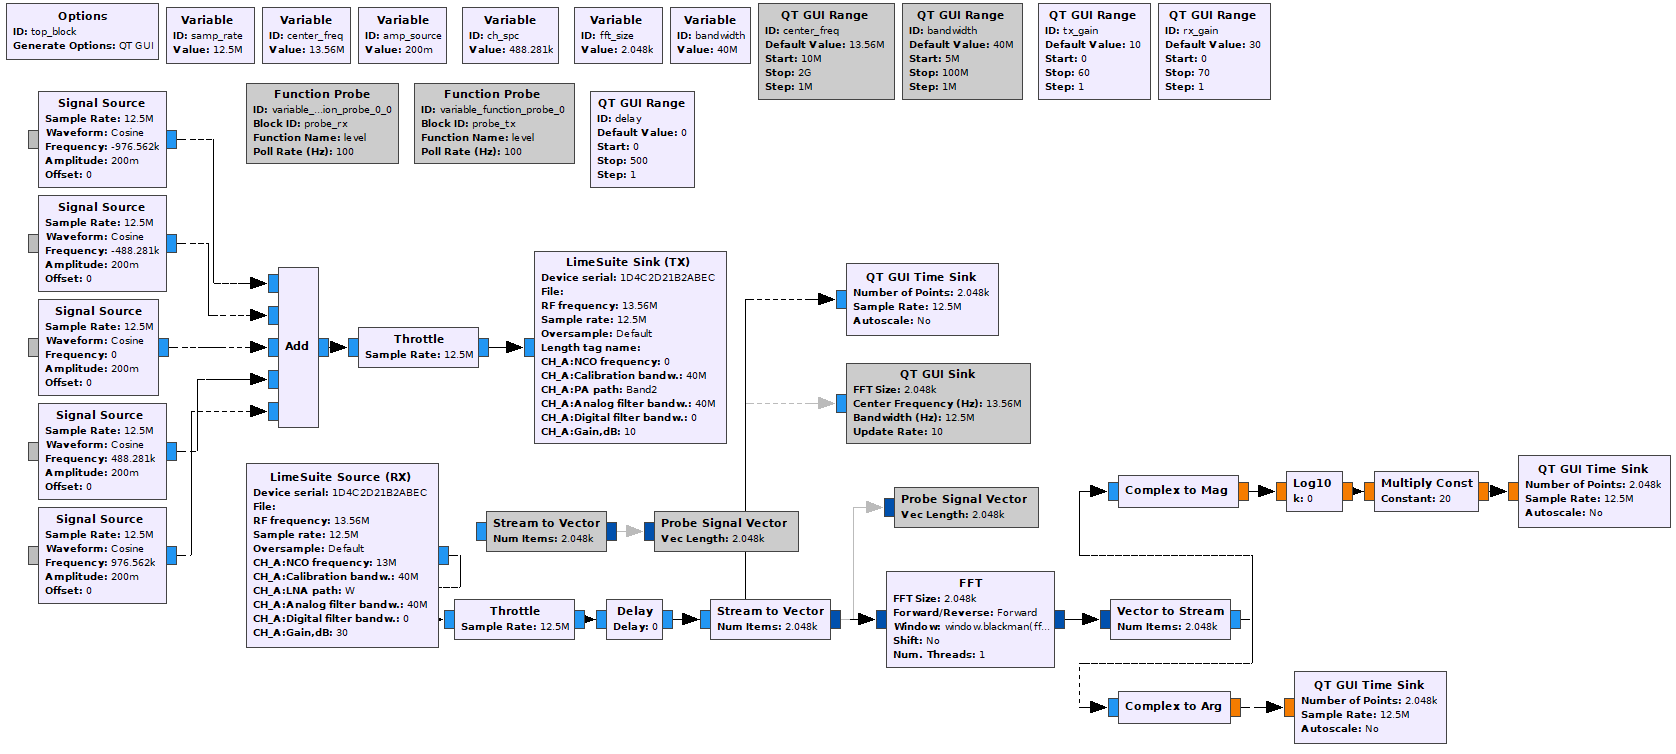Select the LimeSuite Source (RX) block
The image size is (1676, 754).
coord(342,556)
